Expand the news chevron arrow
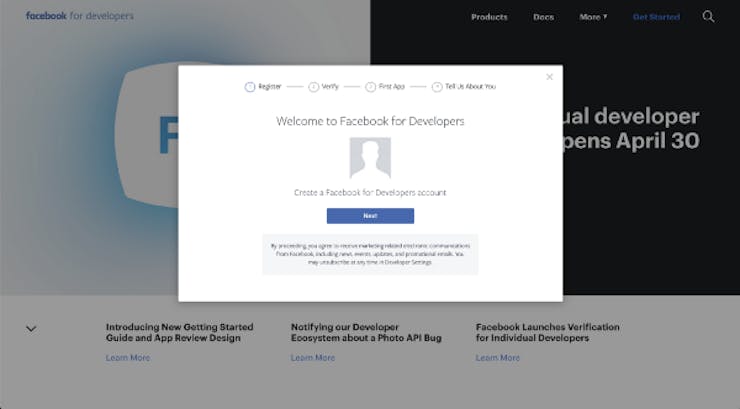Image resolution: width=740 pixels, height=409 pixels. pos(31,329)
